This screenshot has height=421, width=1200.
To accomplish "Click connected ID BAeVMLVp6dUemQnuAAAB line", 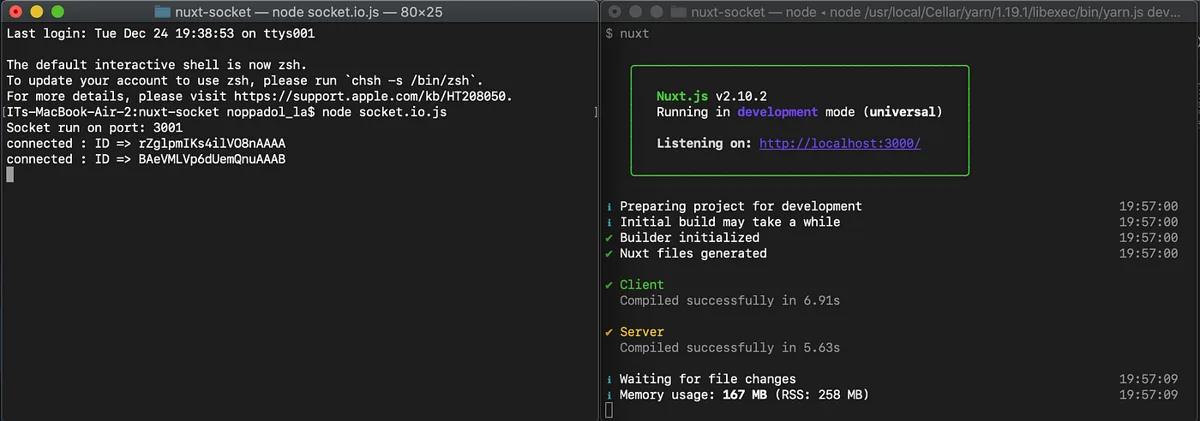I will click(x=146, y=159).
